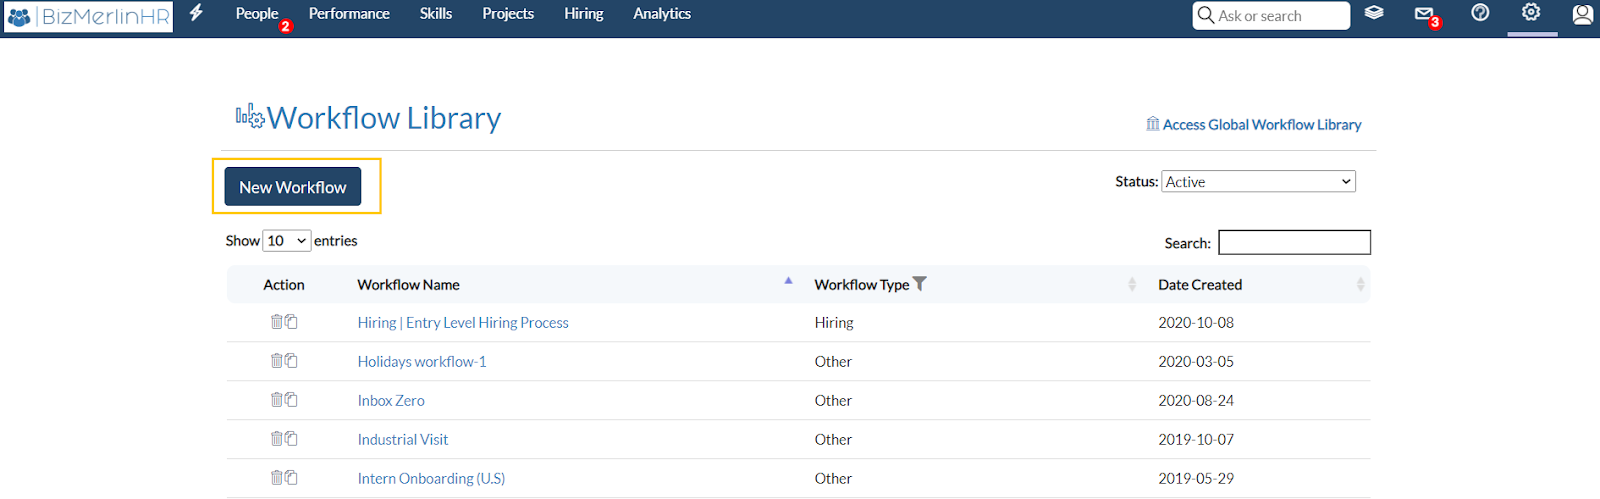Screen dimensions: 1600x499
Task: Delete the Inbox Zero workflow
Action: click(x=277, y=400)
